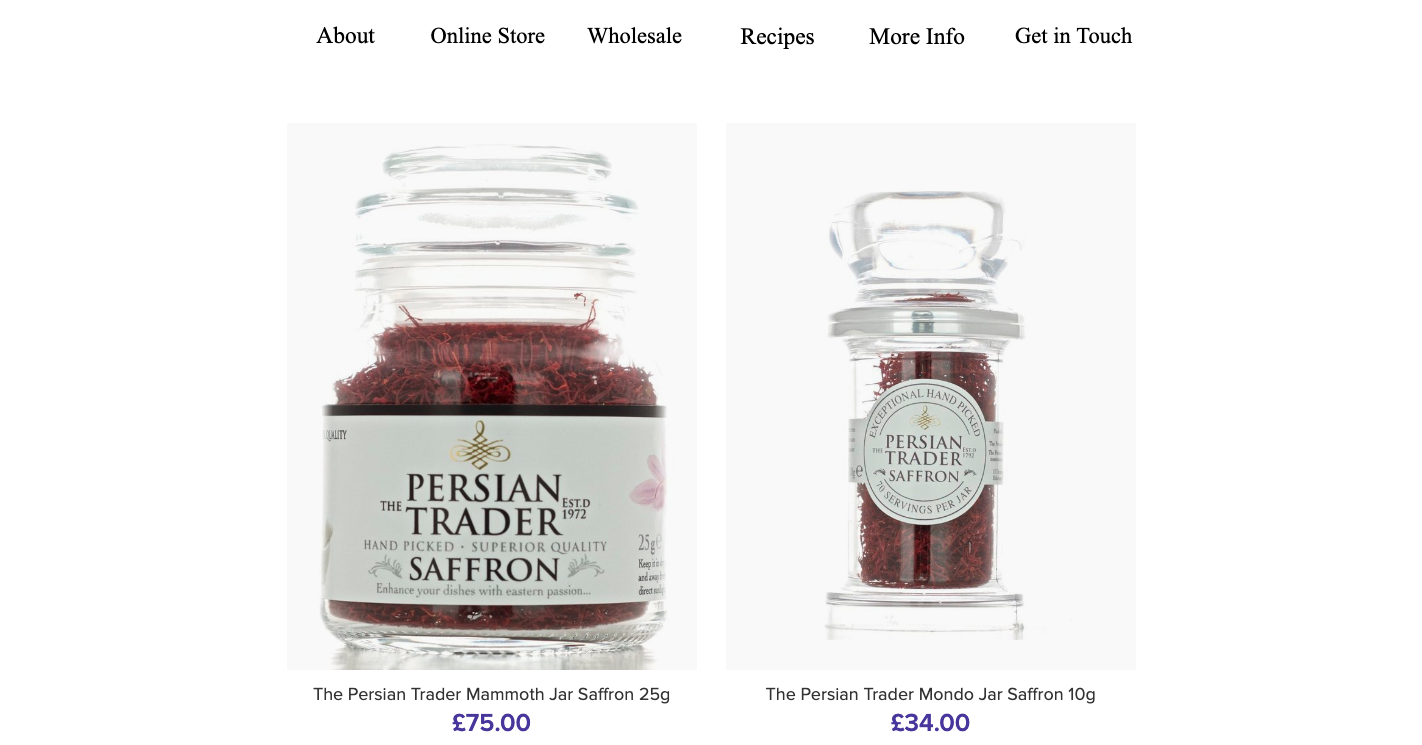The height and width of the screenshot is (745, 1422).
Task: Select the £34.00 price
Action: [930, 723]
